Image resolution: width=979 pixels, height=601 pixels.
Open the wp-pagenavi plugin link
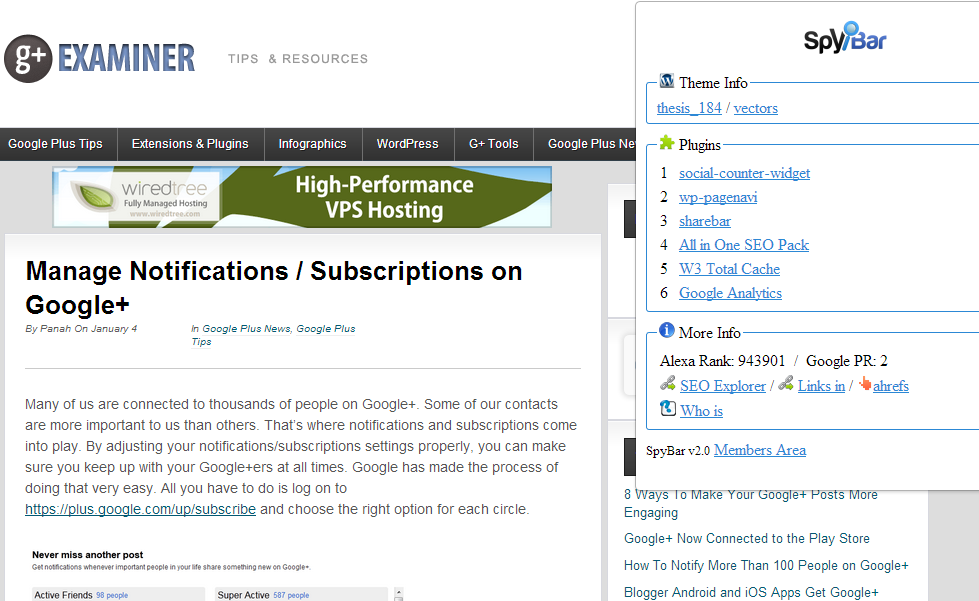pyautogui.click(x=718, y=197)
